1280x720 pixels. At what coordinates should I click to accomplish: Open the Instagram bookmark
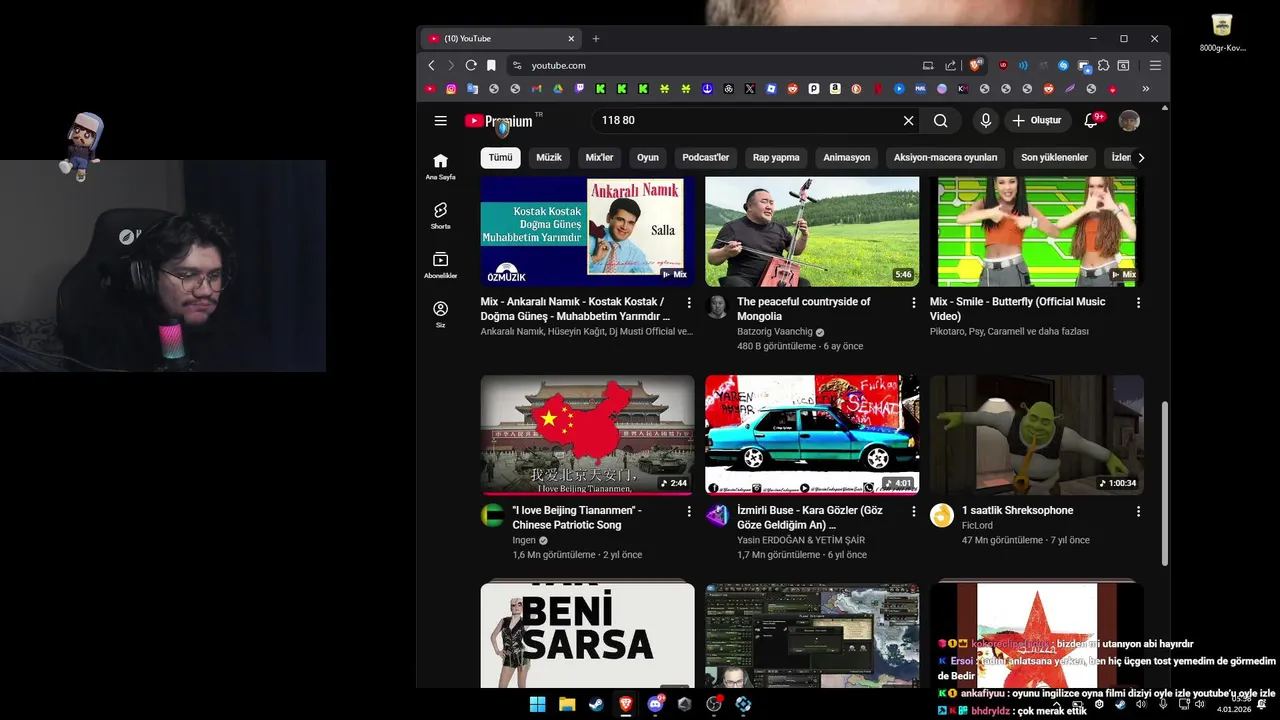click(451, 89)
